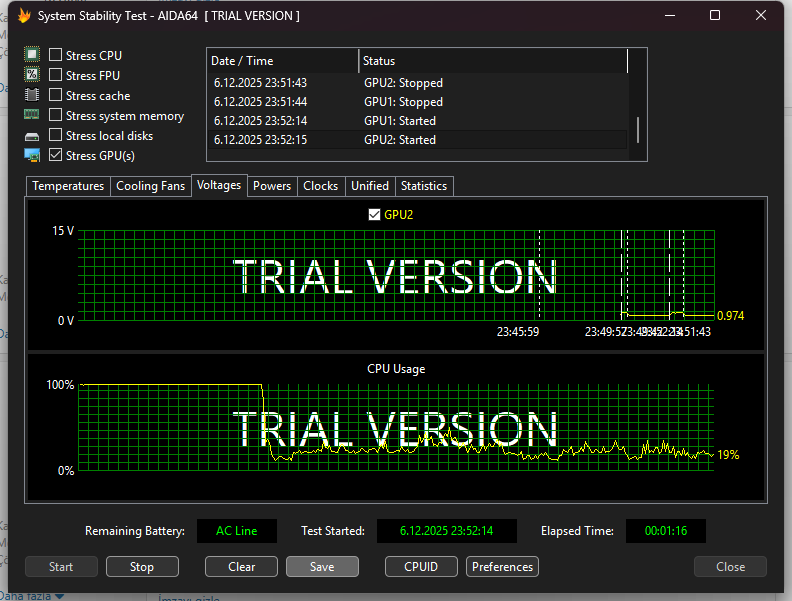Switch to the Temperatures tab

pyautogui.click(x=68, y=186)
